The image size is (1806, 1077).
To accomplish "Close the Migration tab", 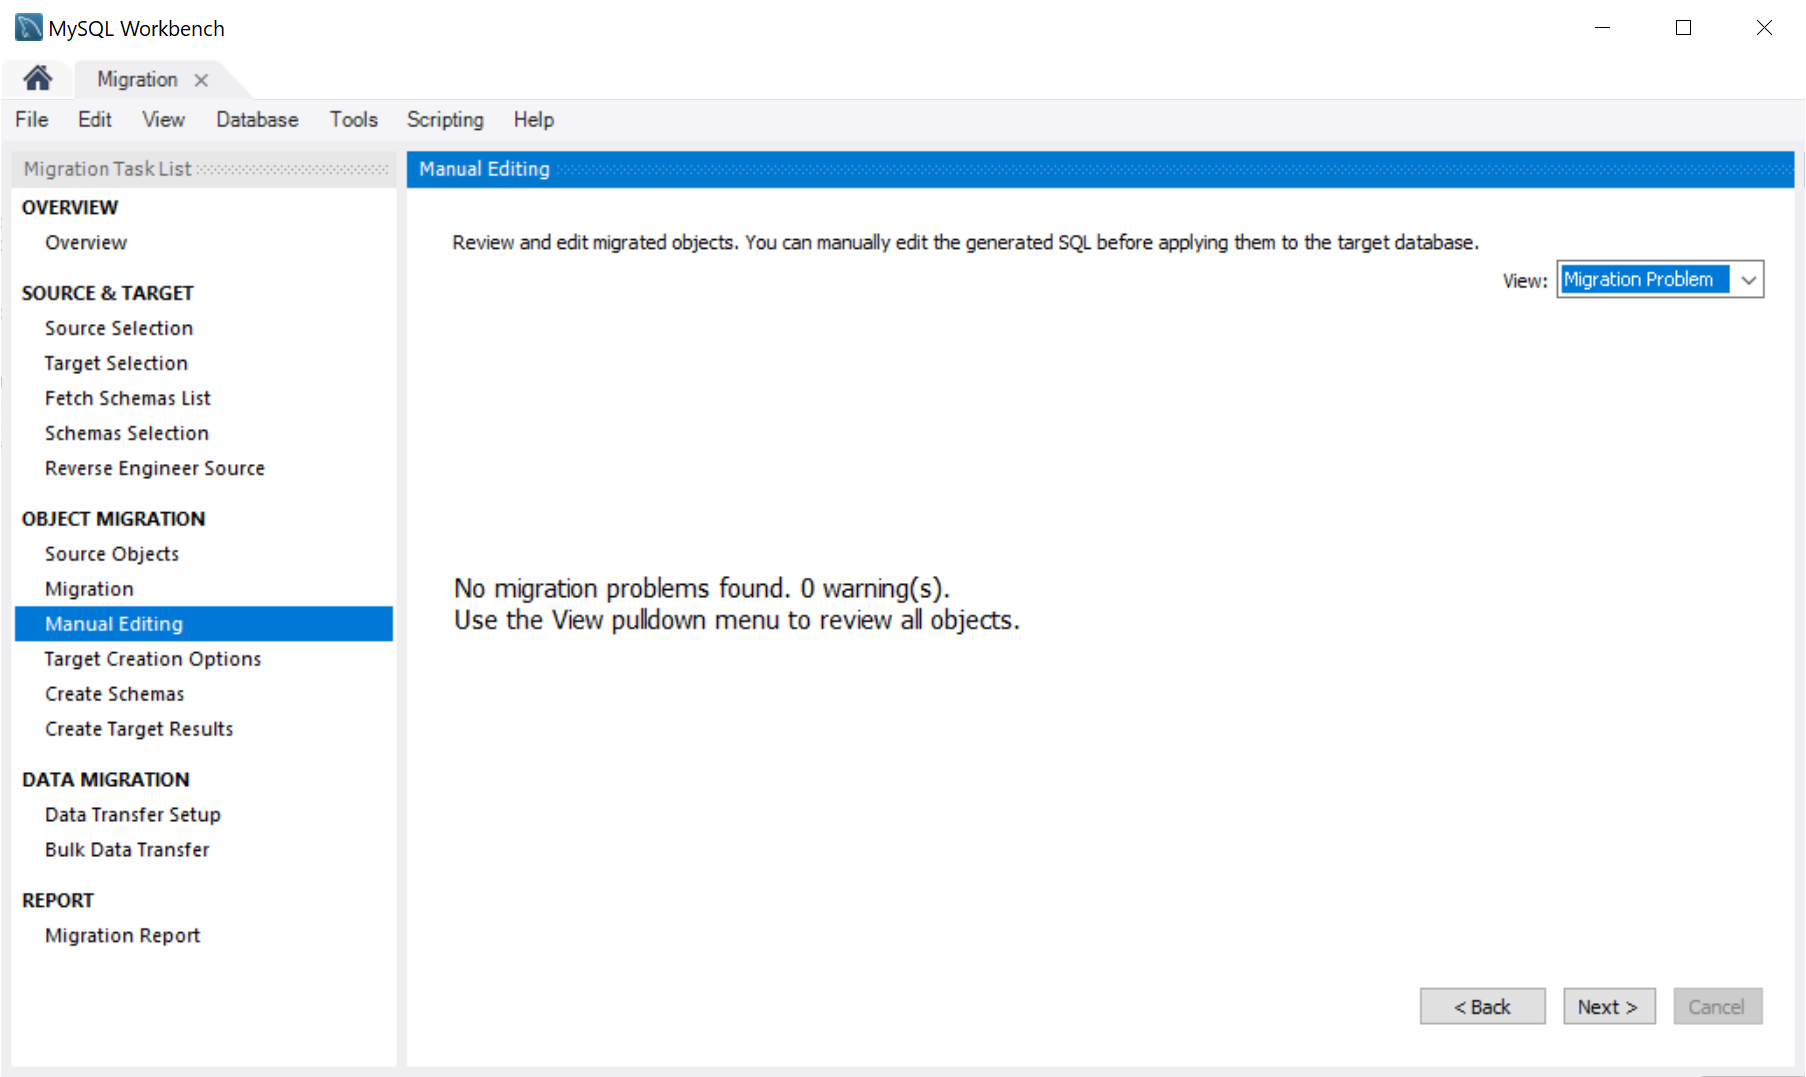I will 201,80.
